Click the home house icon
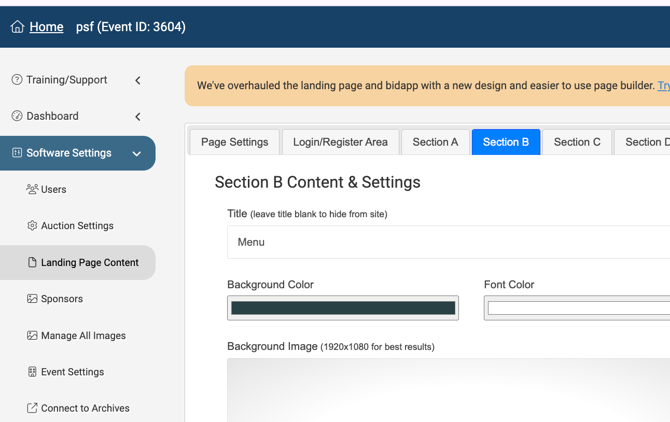670x422 pixels. (17, 27)
